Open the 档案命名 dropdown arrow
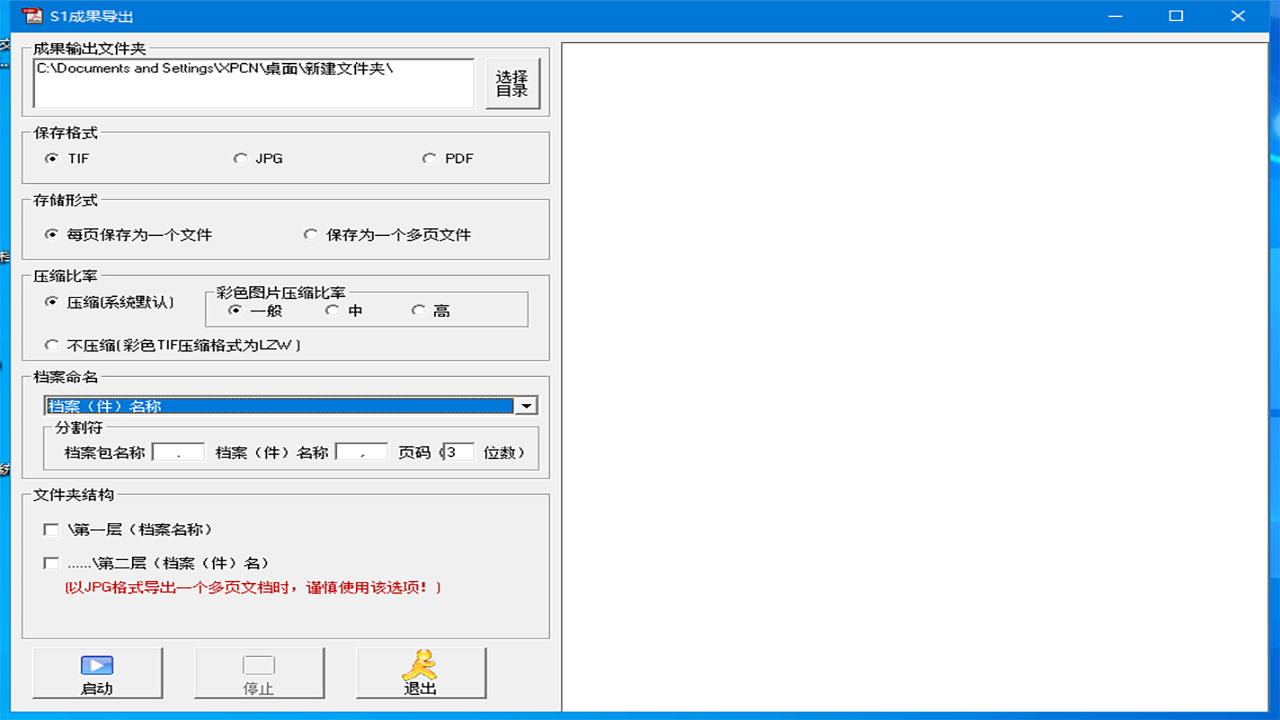The width and height of the screenshot is (1280, 720). pyautogui.click(x=526, y=406)
